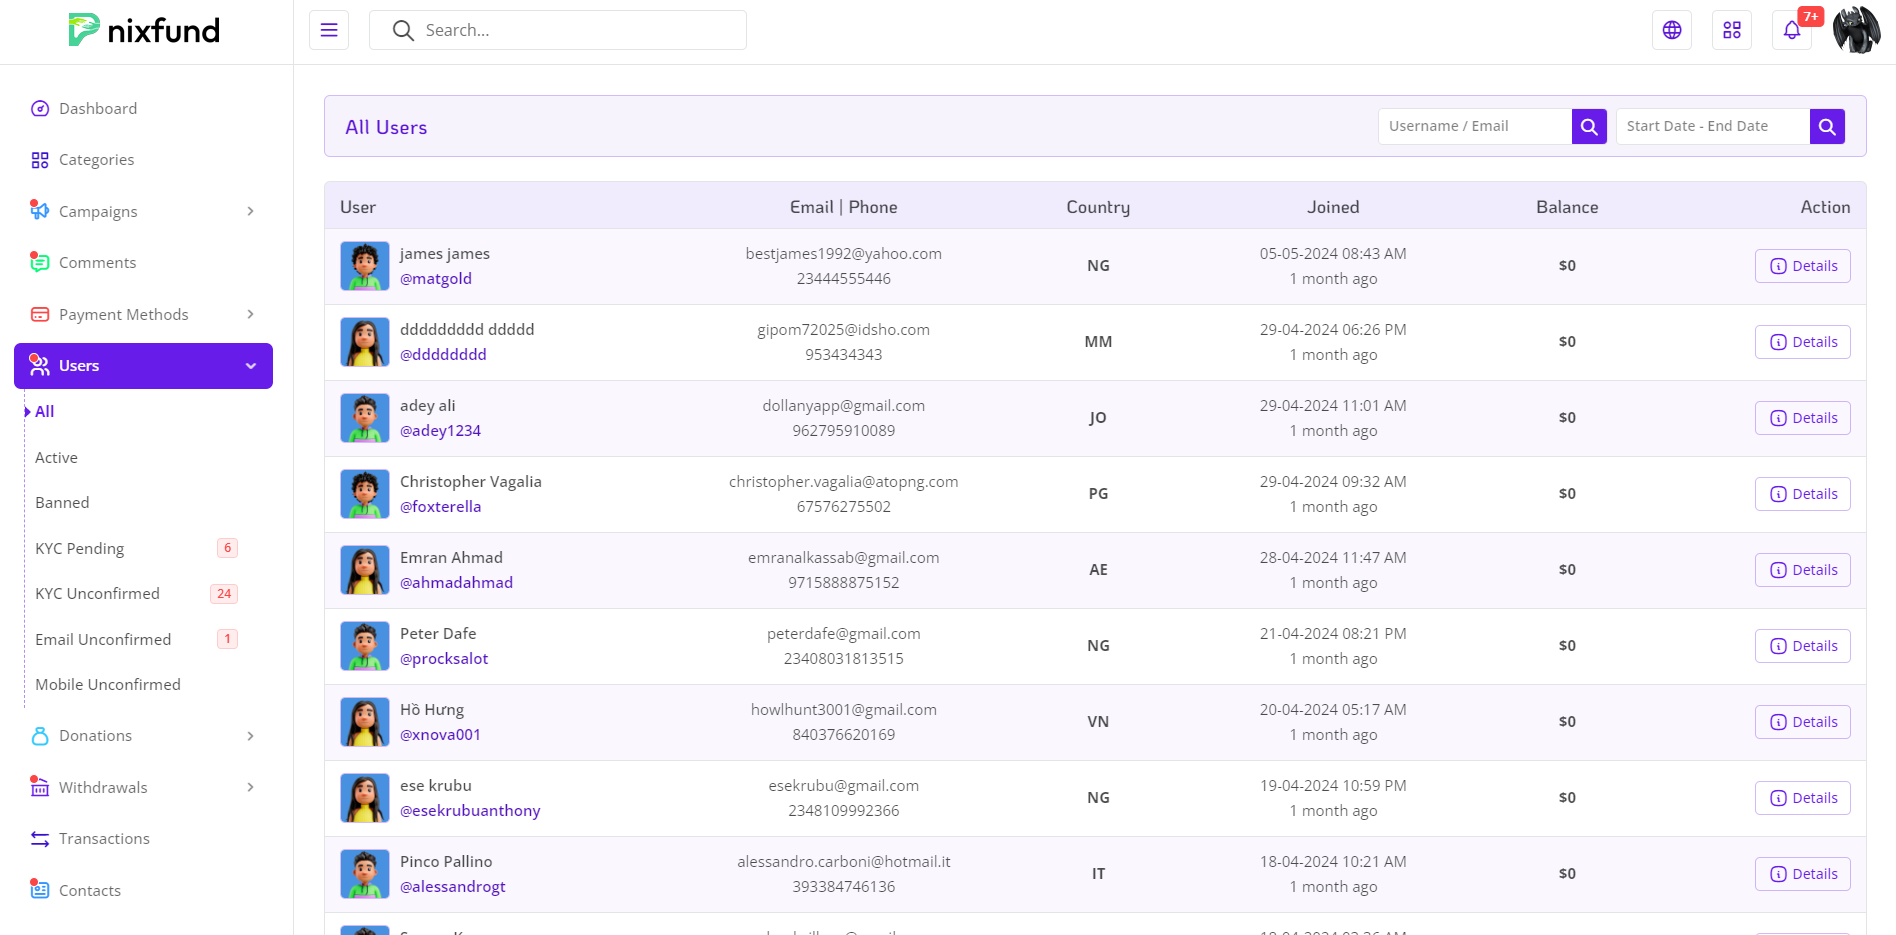Click the hamburger menu toggle button
Viewport: 1896px width, 935px height.
pyautogui.click(x=329, y=30)
